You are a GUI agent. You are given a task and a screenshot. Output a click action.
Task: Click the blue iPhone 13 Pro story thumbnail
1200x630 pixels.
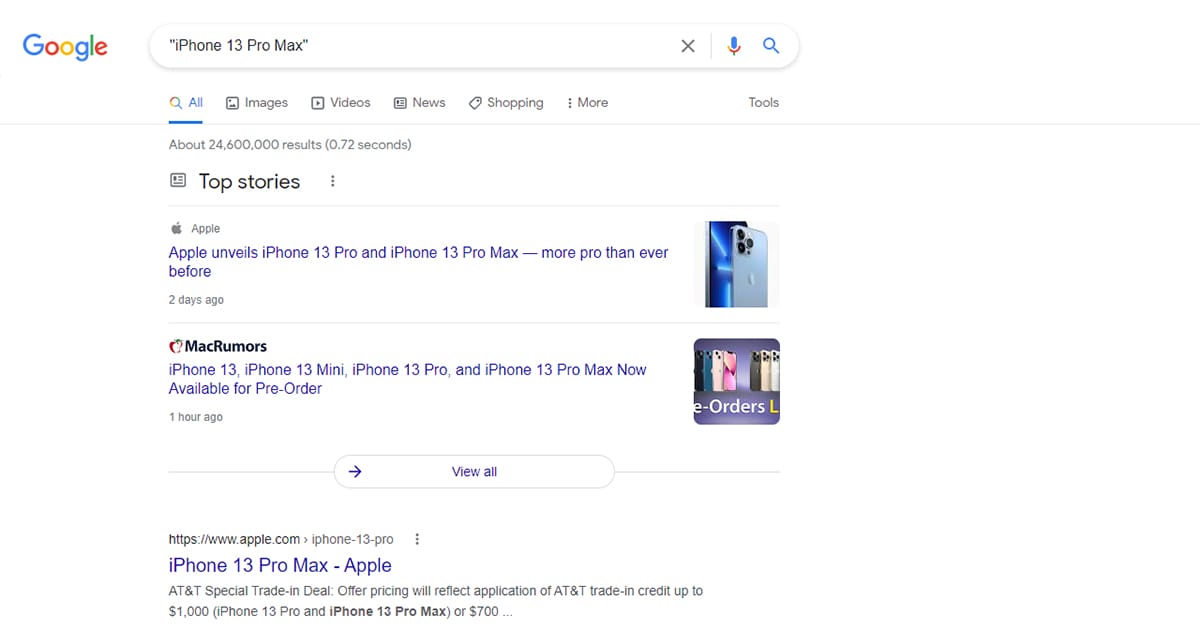(x=736, y=263)
